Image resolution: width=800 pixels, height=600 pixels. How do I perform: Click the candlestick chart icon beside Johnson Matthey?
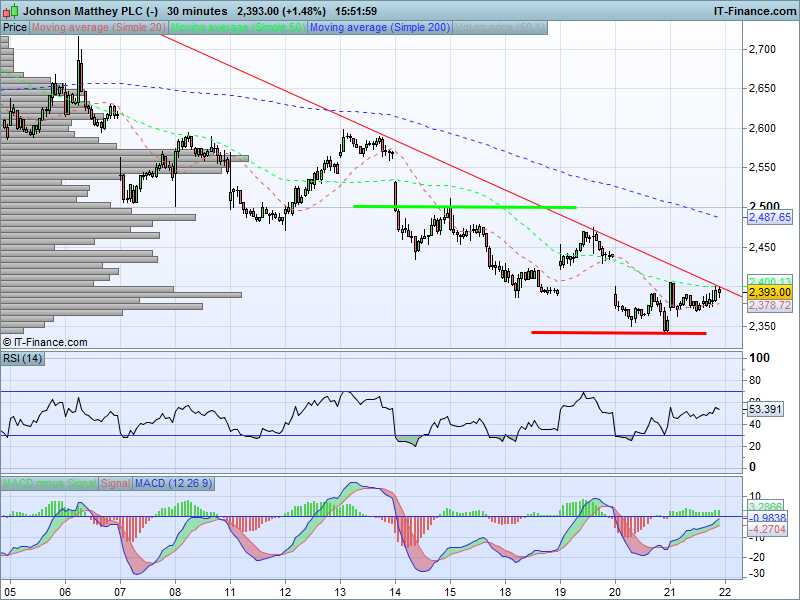tap(11, 11)
